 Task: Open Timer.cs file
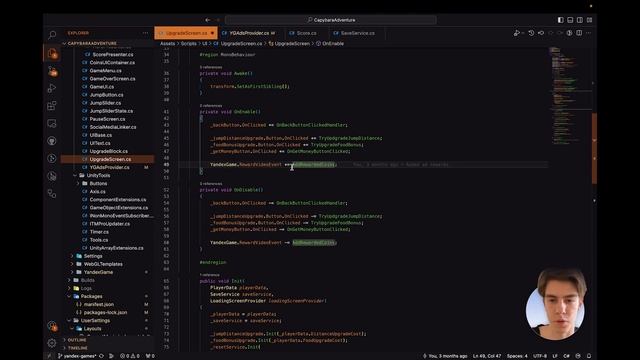click(x=99, y=232)
